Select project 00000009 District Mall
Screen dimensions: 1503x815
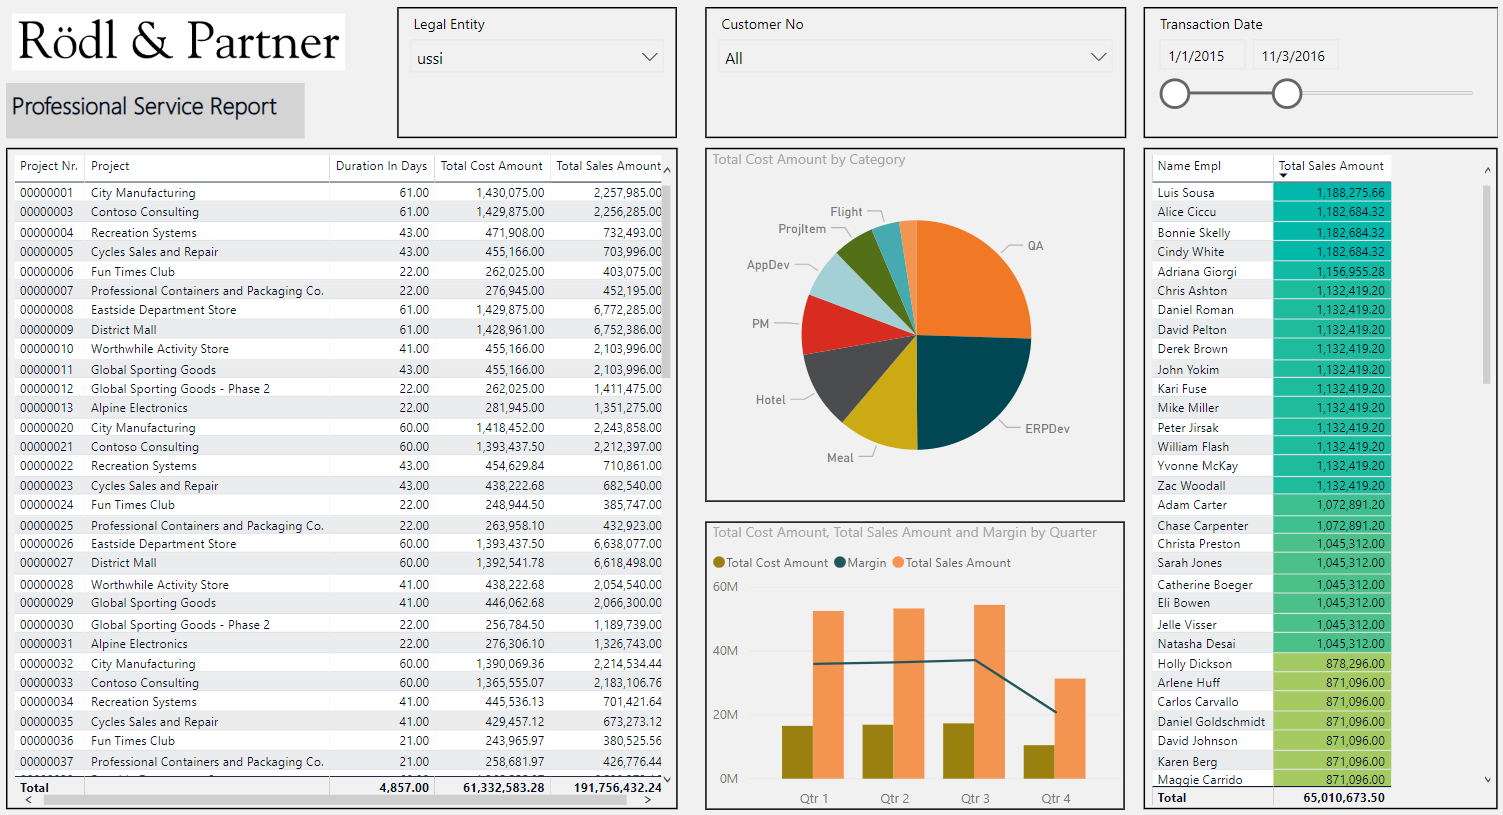pos(340,329)
